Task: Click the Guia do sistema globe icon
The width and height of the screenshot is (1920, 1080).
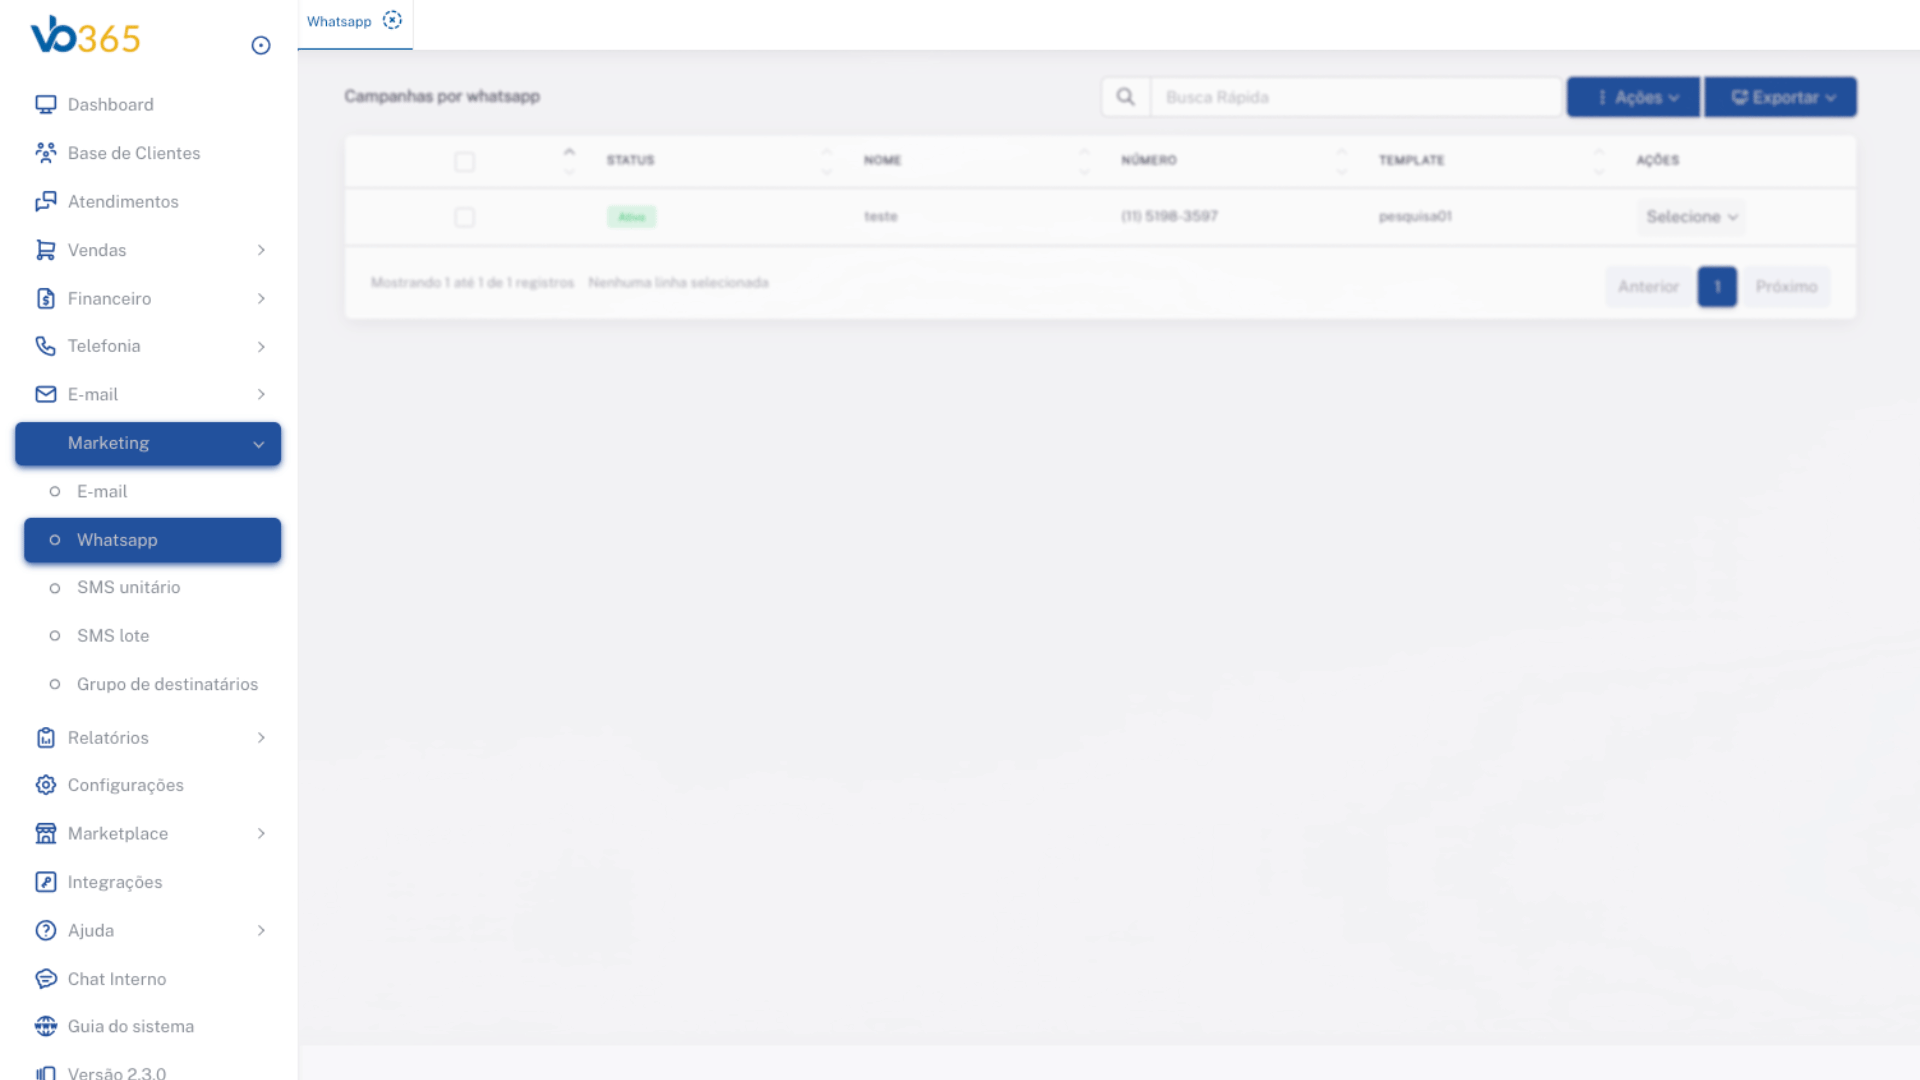Action: pyautogui.click(x=46, y=1026)
